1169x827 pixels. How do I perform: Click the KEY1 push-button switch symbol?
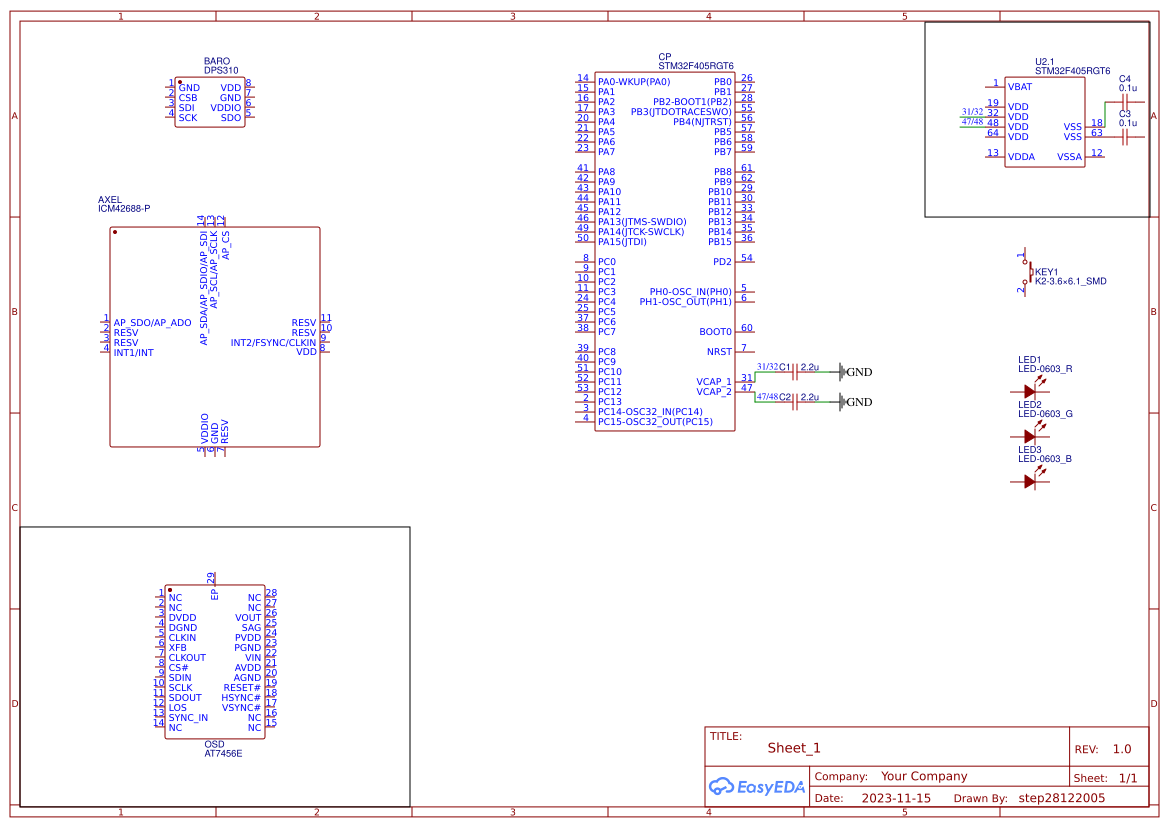pos(1026,272)
